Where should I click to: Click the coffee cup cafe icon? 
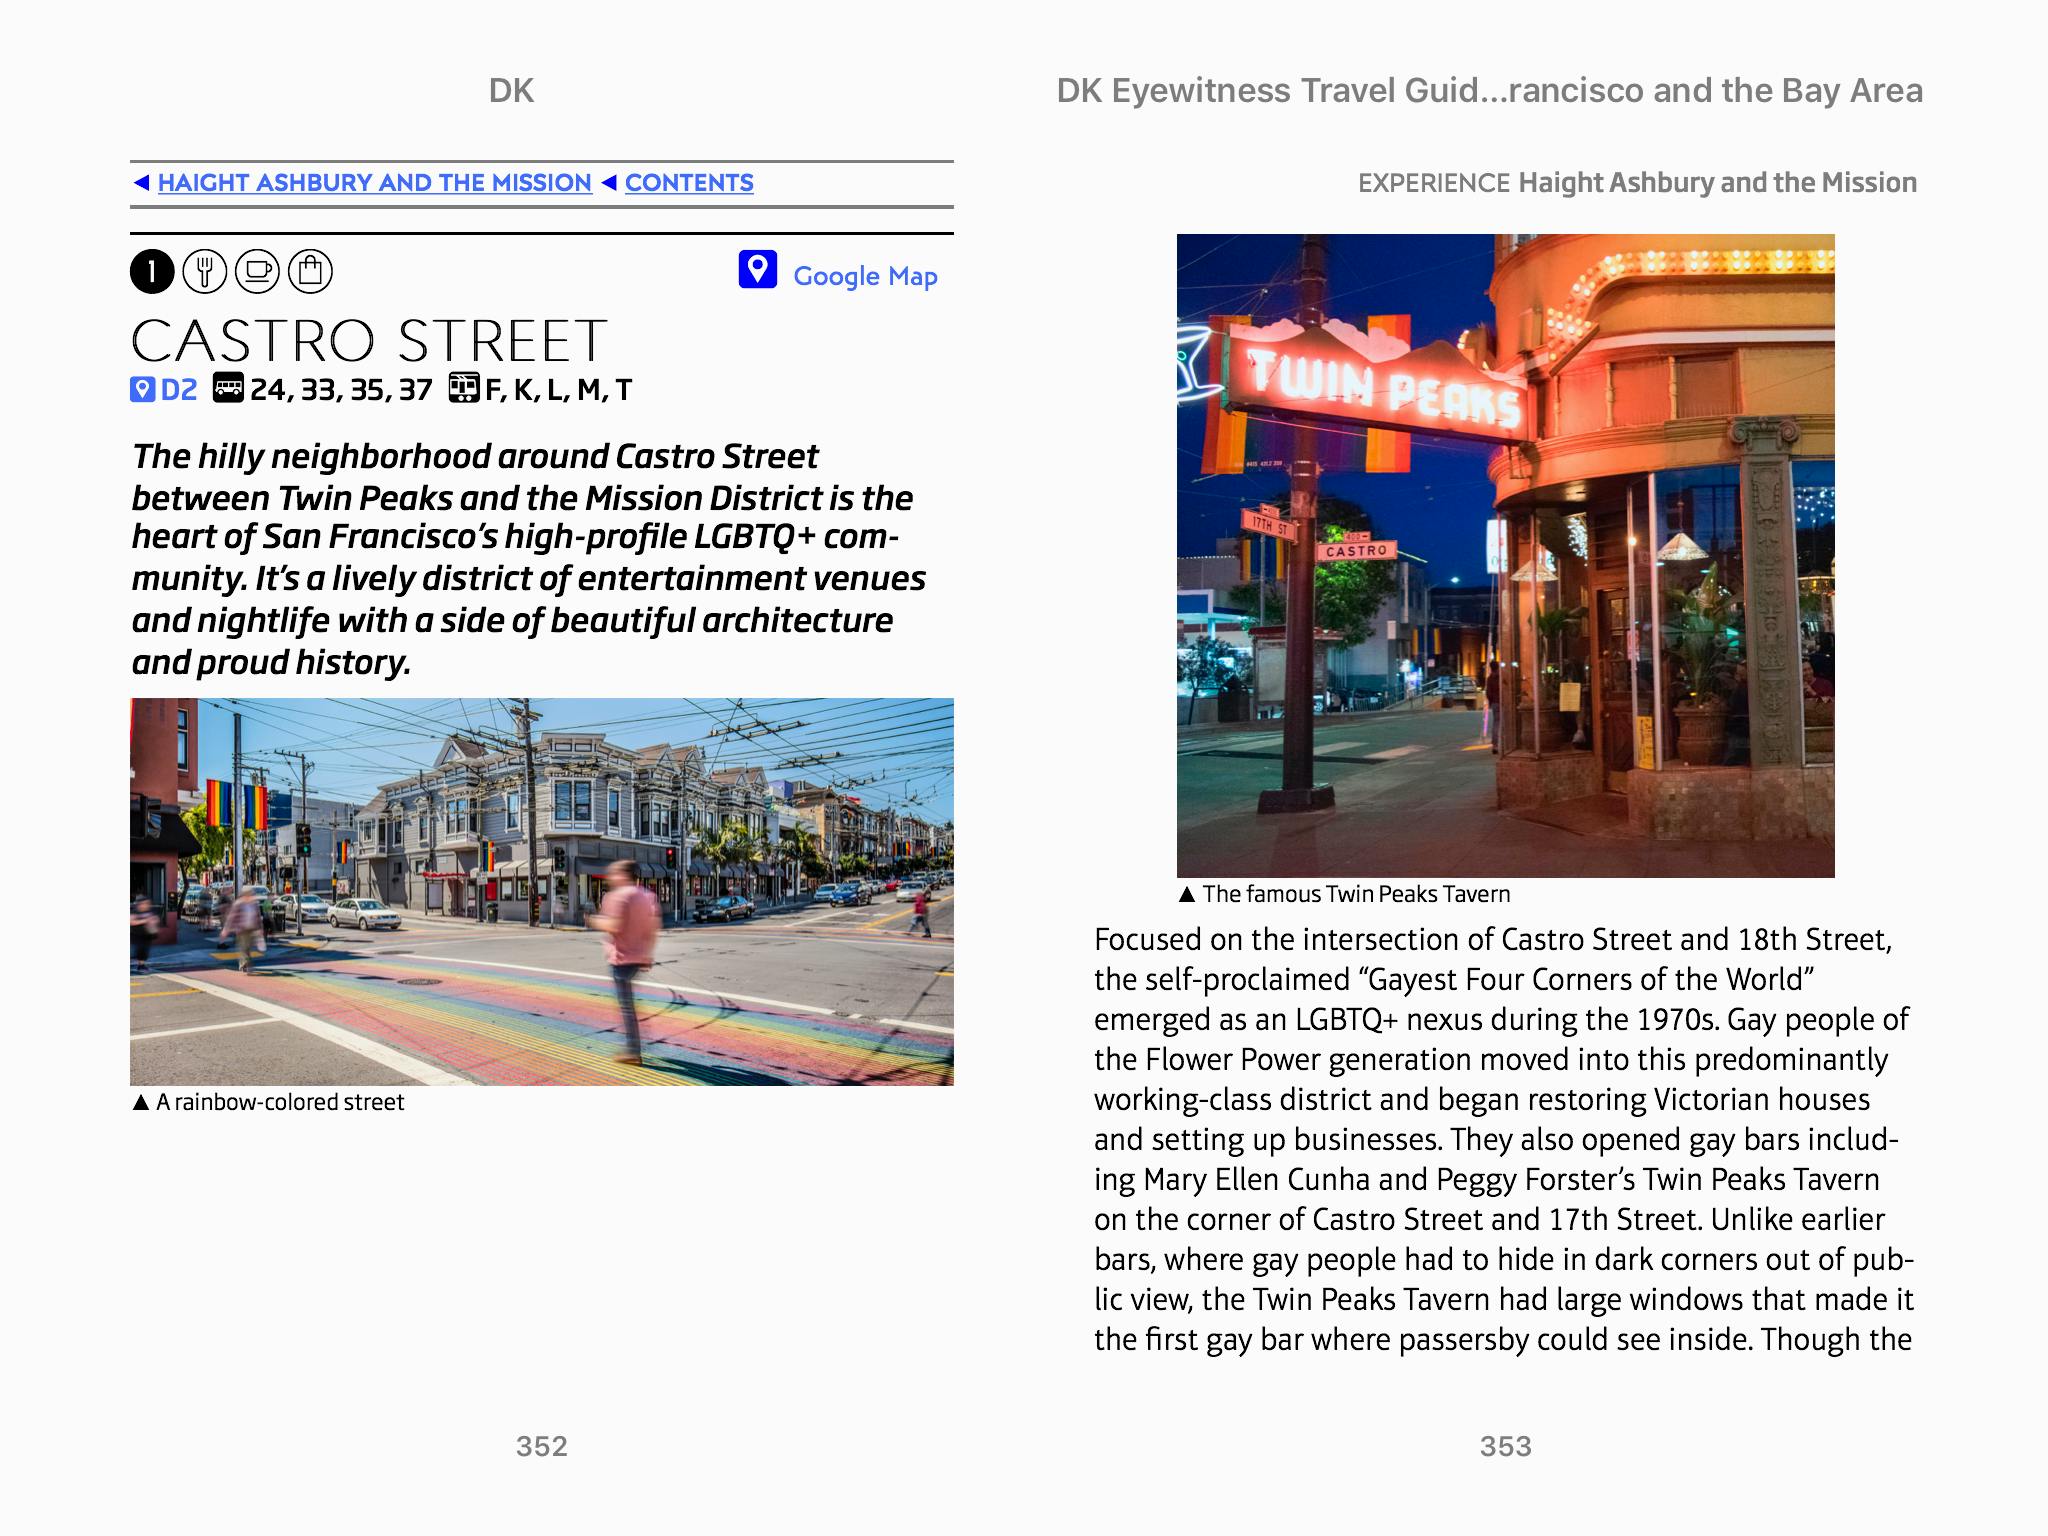click(x=258, y=272)
